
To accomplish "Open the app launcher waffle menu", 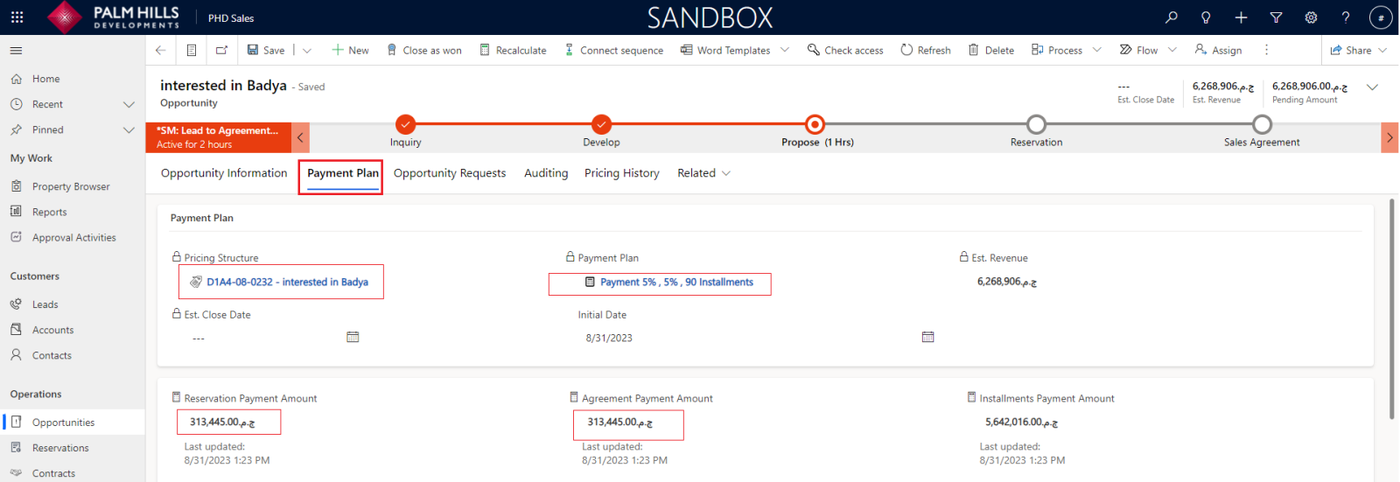I will tap(17, 17).
